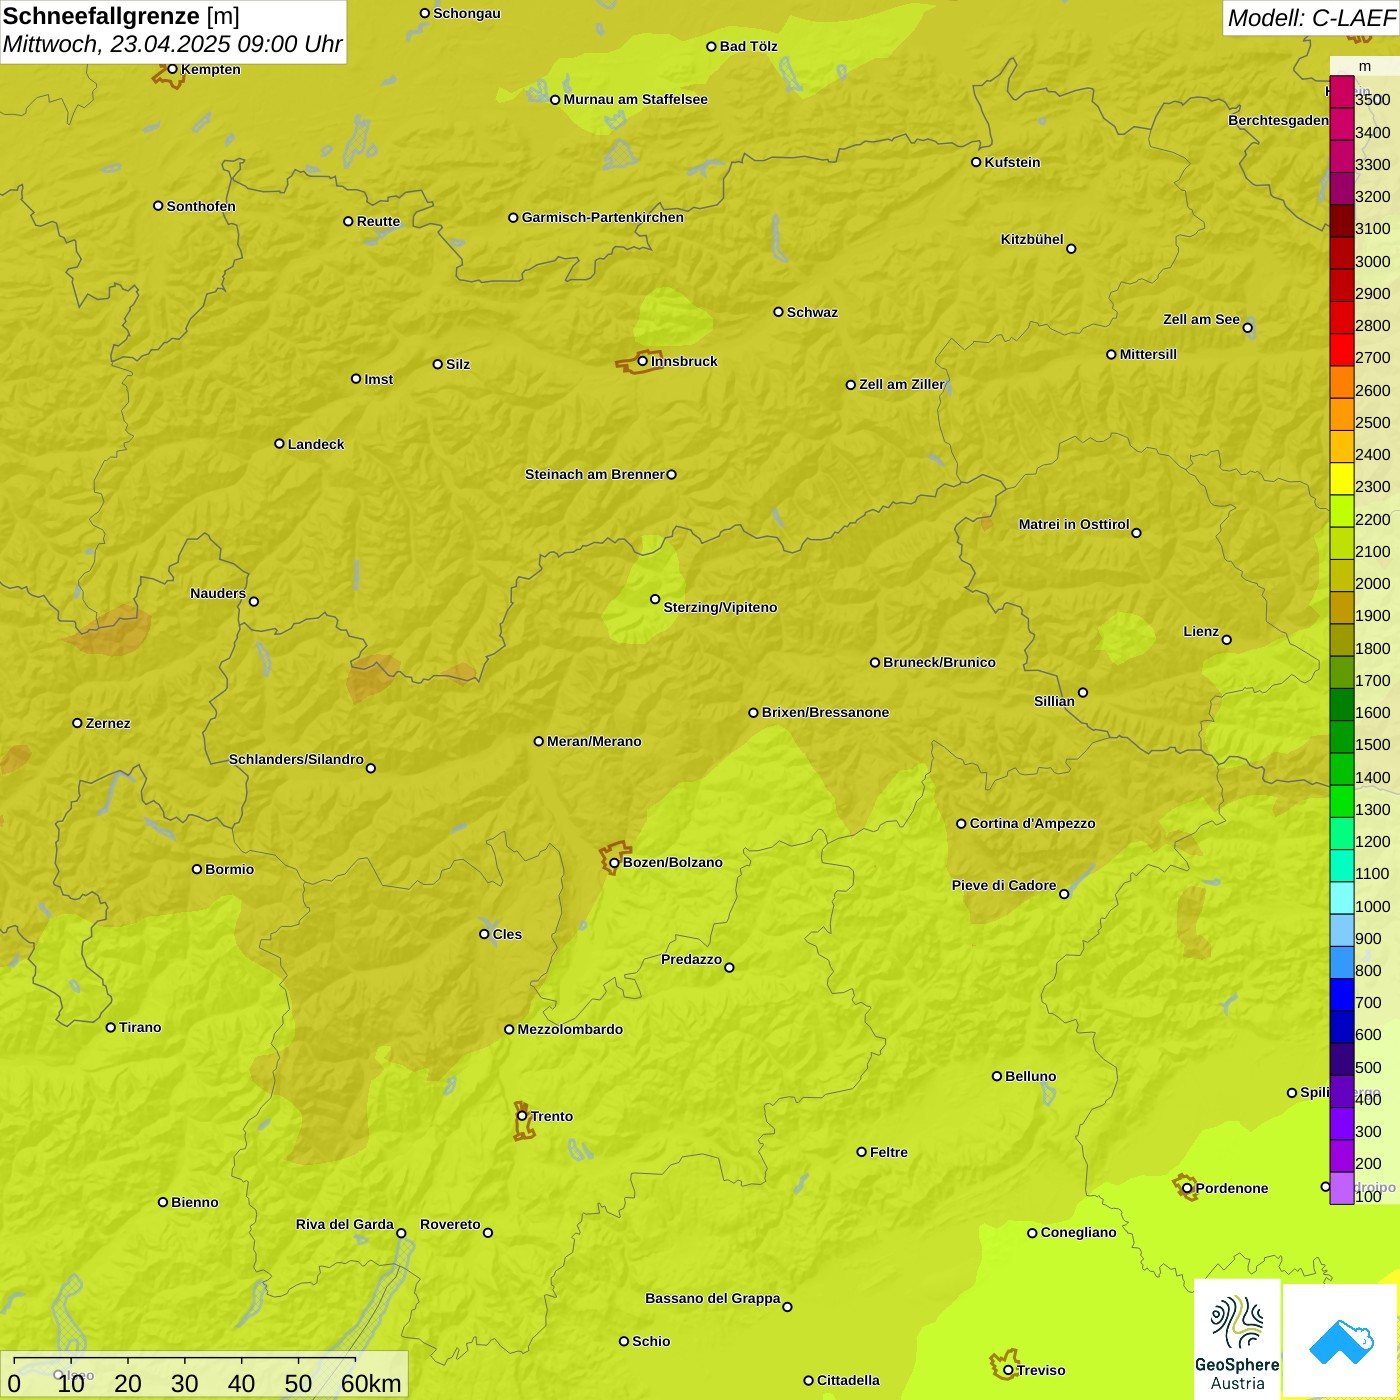
Task: Click the Predazzo label
Action: pyautogui.click(x=691, y=959)
